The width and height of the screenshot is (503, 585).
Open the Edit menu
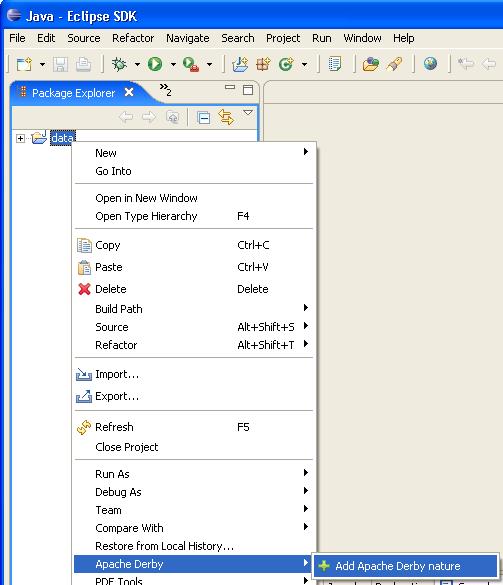(46, 38)
